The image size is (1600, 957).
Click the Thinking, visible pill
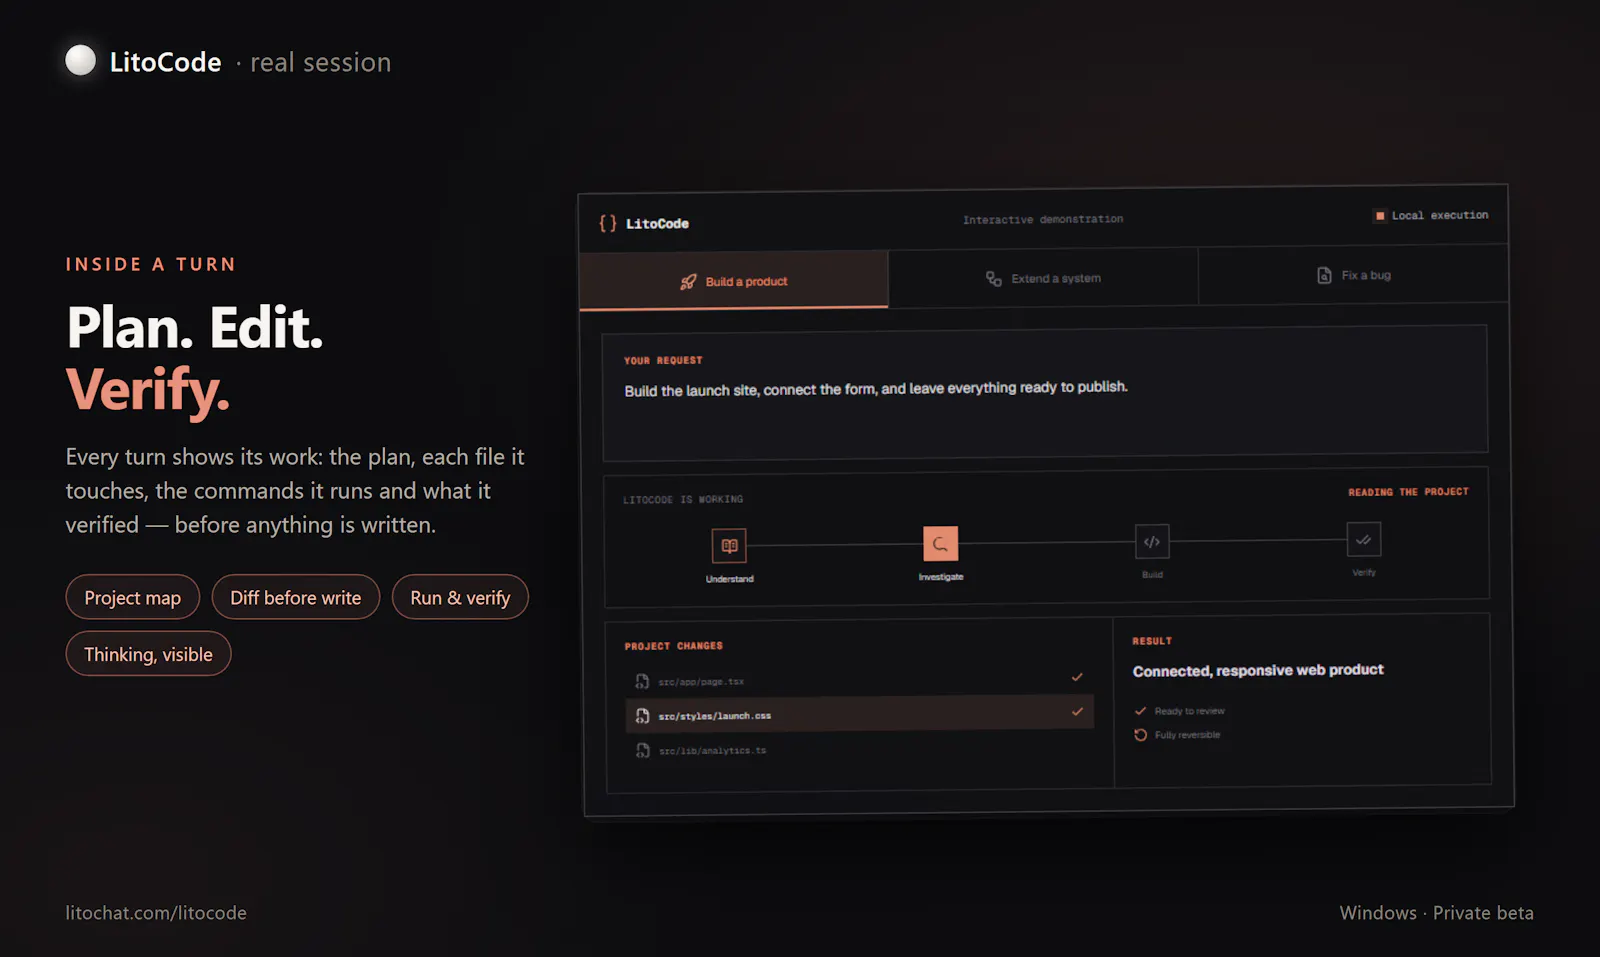pos(148,654)
